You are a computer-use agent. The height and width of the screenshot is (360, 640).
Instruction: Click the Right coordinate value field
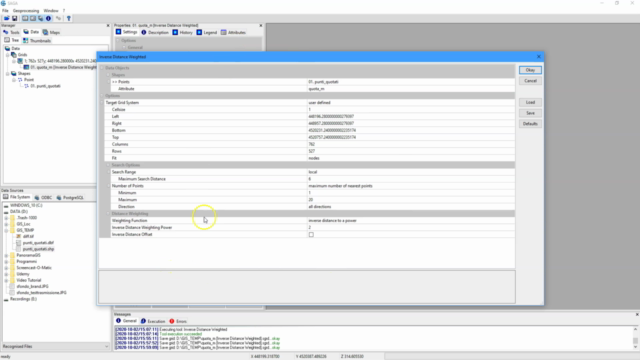tap(411, 123)
